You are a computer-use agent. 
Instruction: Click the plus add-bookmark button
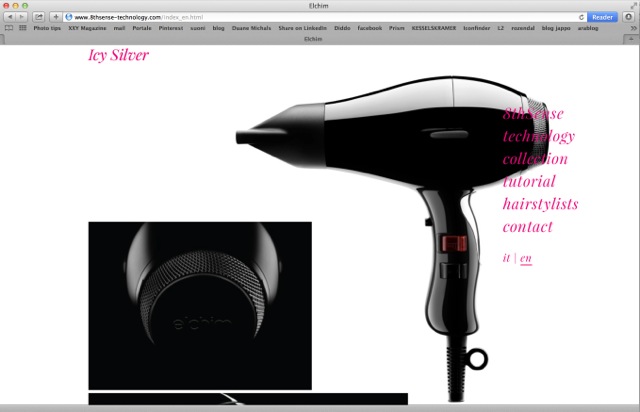point(55,17)
